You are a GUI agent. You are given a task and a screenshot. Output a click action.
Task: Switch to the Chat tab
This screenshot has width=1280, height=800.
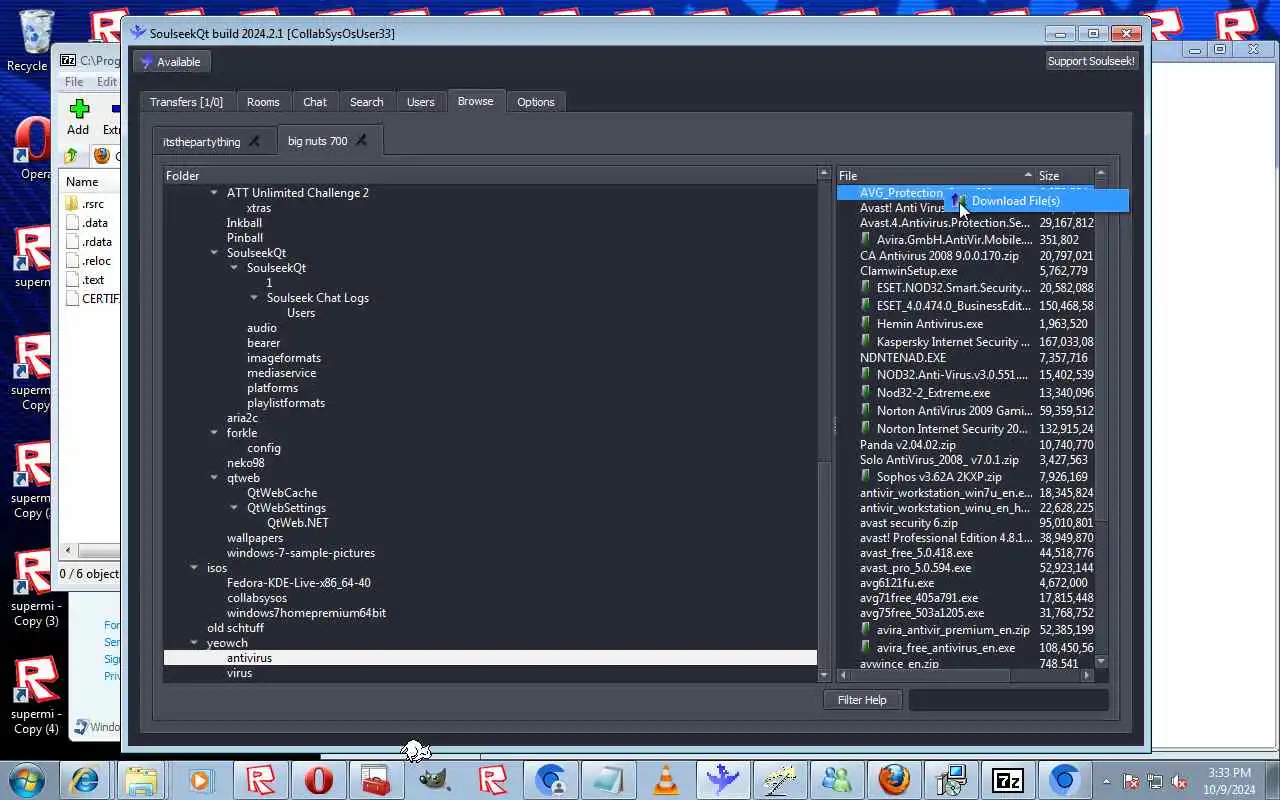[315, 102]
